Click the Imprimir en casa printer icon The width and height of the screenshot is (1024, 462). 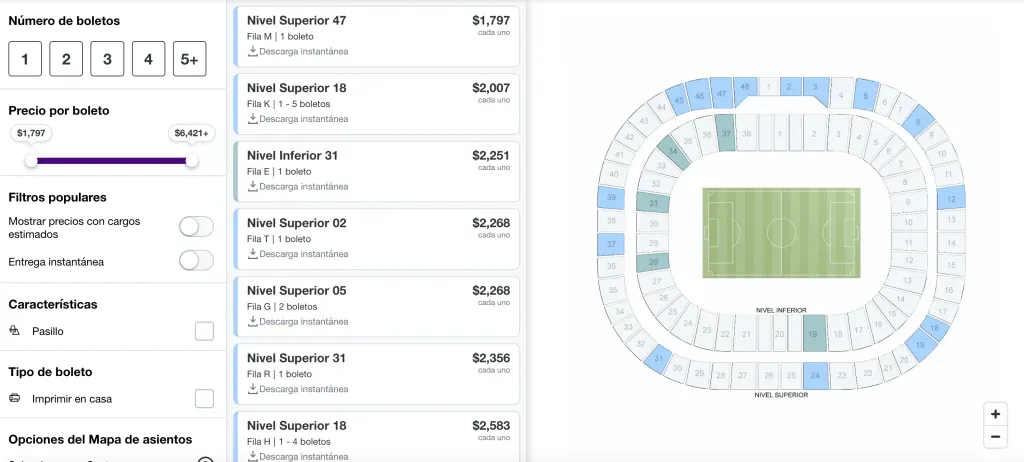pos(14,399)
